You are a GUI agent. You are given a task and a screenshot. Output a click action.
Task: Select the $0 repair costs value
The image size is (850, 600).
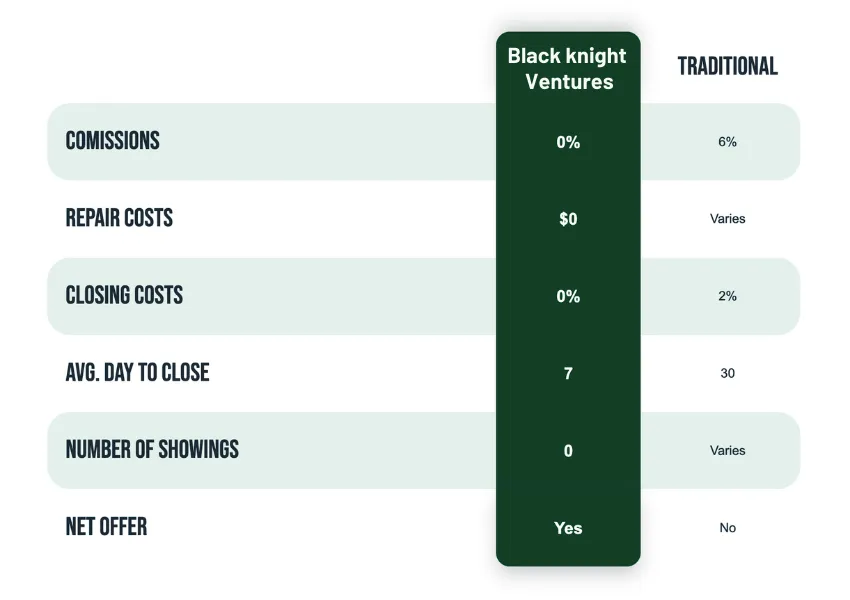tap(568, 219)
